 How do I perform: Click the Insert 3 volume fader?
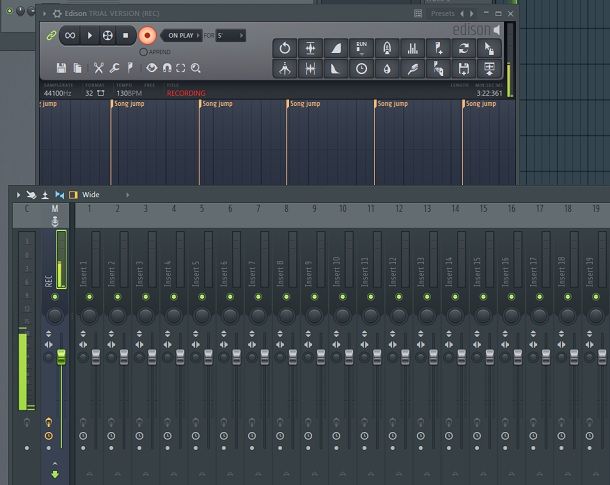tap(152, 357)
